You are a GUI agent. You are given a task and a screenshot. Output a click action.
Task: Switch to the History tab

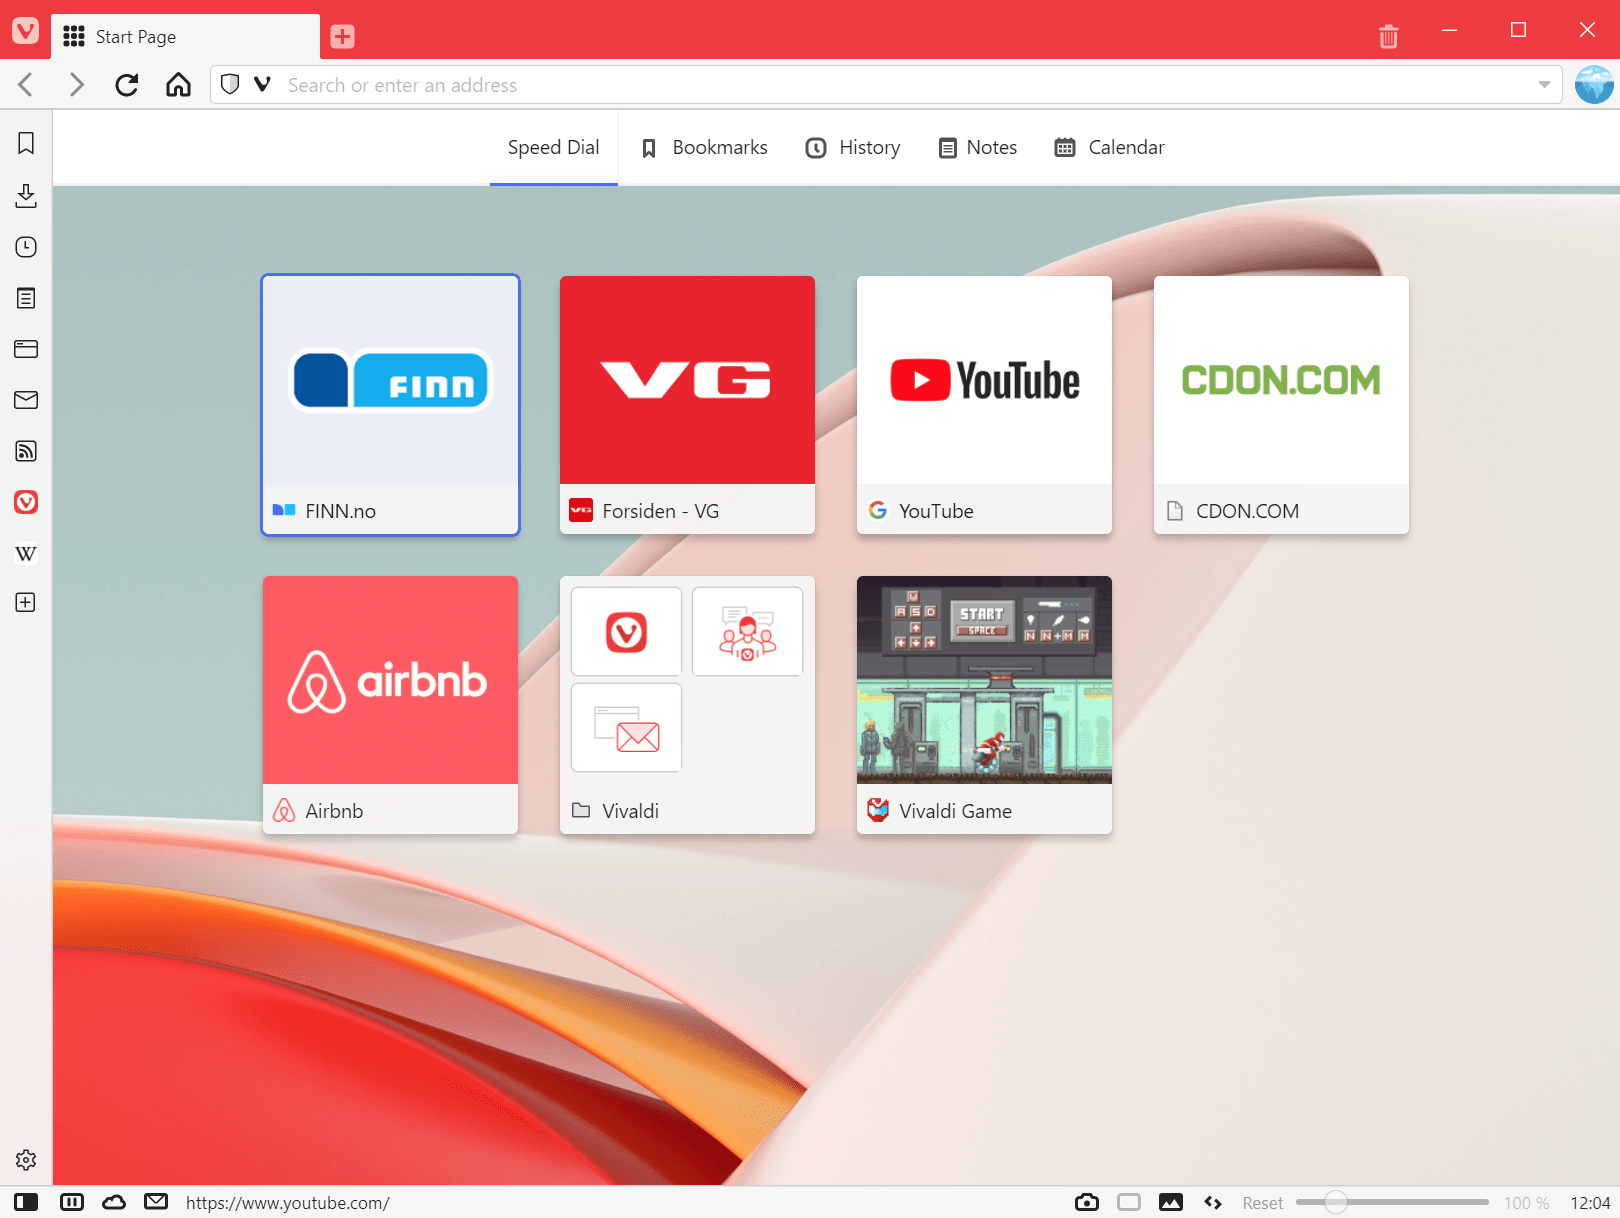coord(853,148)
